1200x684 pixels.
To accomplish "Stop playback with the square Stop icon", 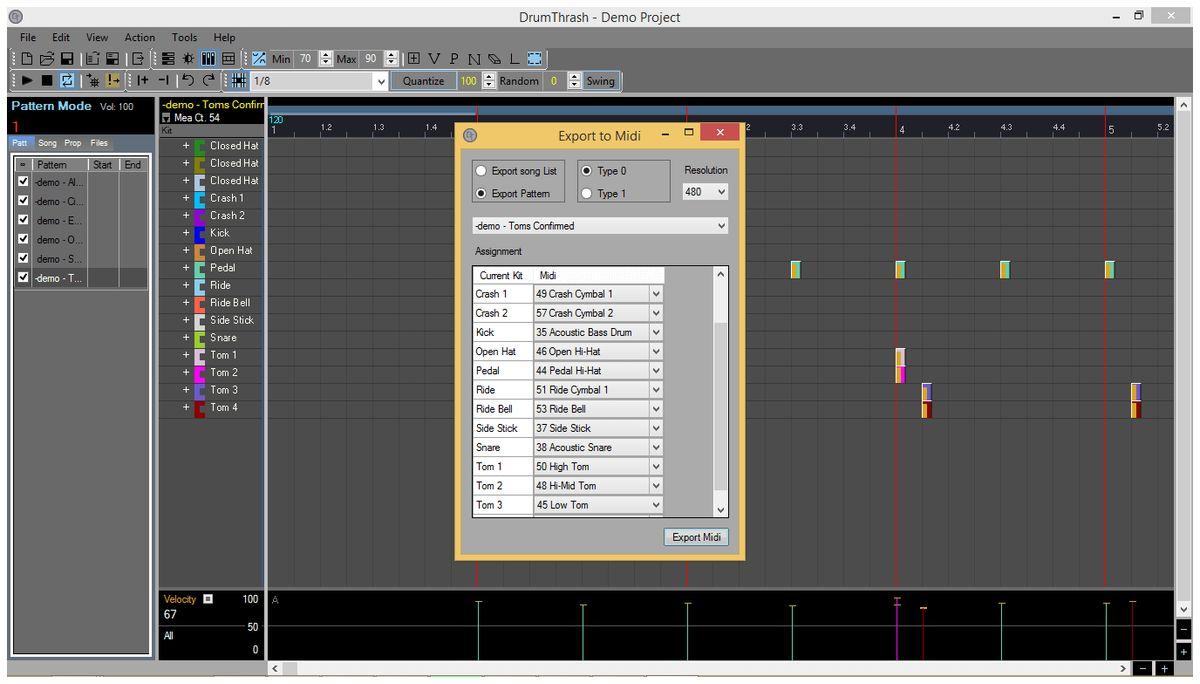I will pyautogui.click(x=47, y=81).
